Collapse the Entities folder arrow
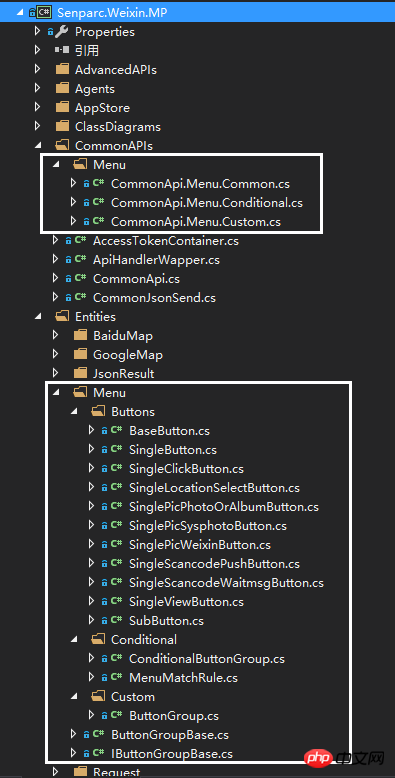 click(38, 317)
